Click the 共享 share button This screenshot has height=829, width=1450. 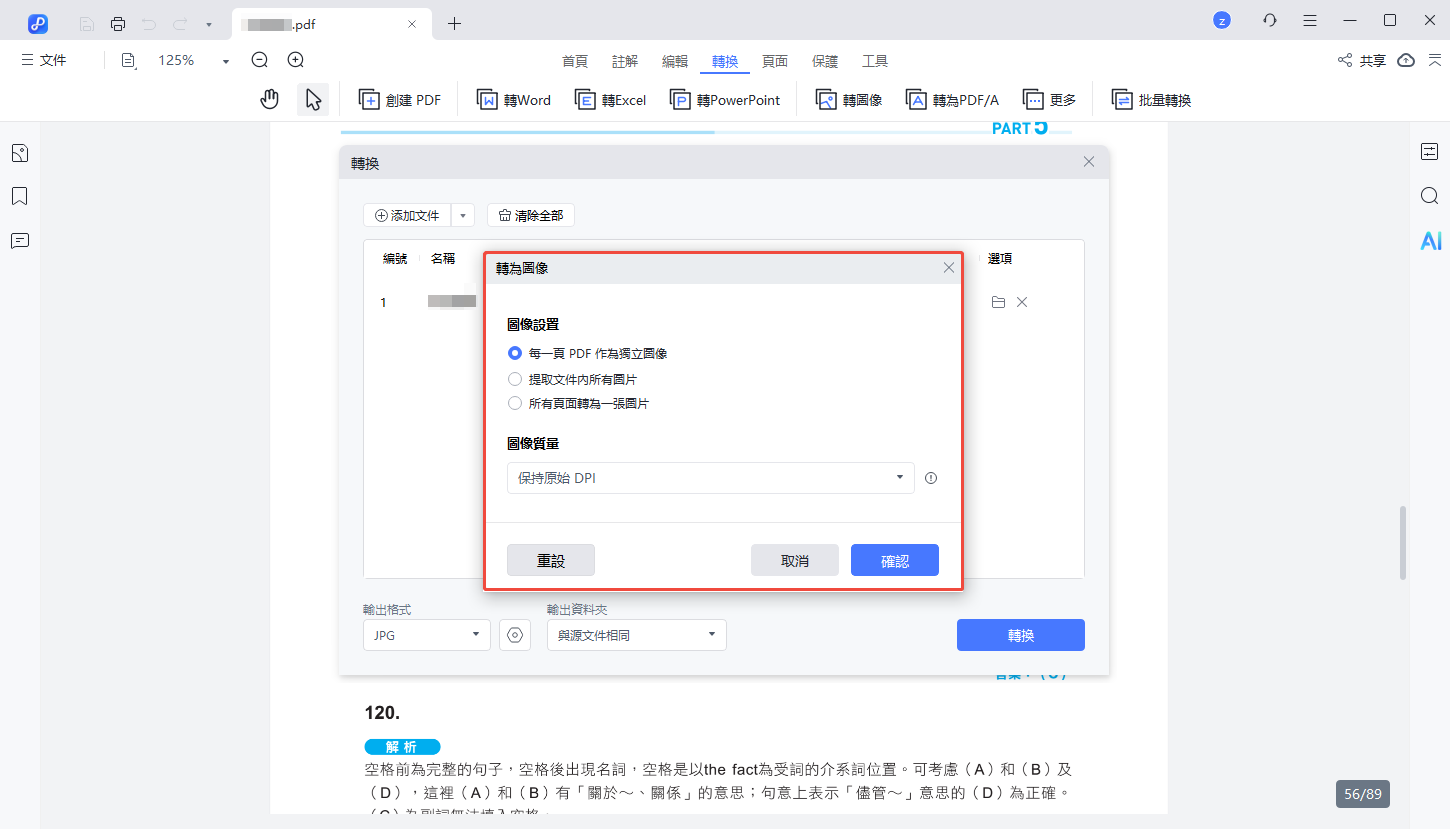coord(1362,61)
